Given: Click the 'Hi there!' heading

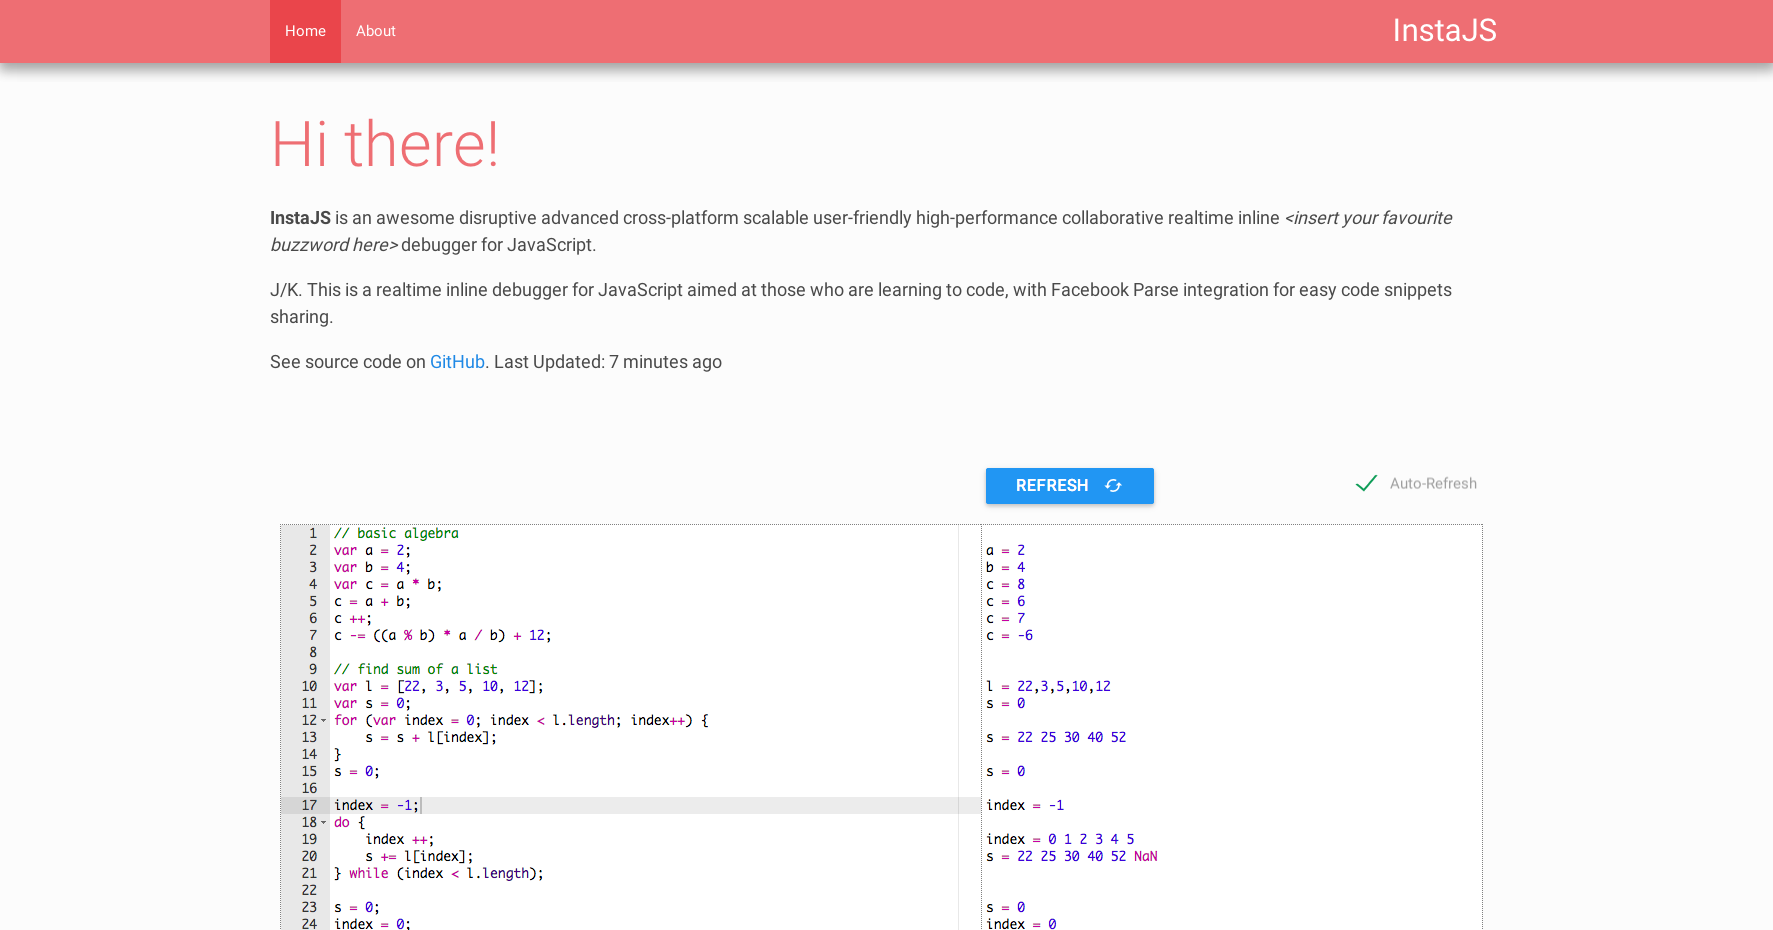Looking at the screenshot, I should tap(385, 144).
